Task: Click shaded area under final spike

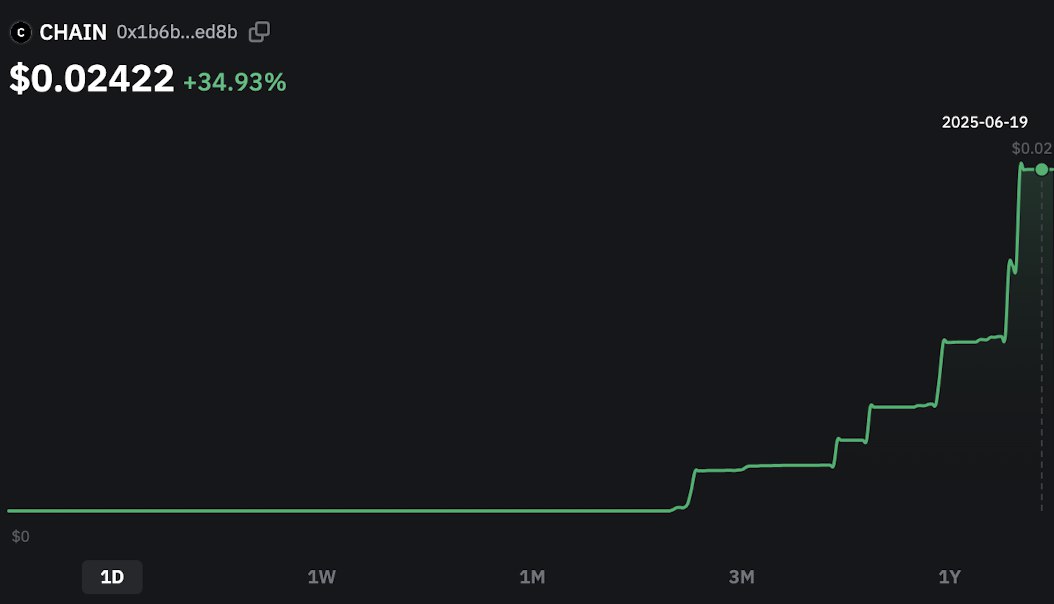Action: 1028,336
